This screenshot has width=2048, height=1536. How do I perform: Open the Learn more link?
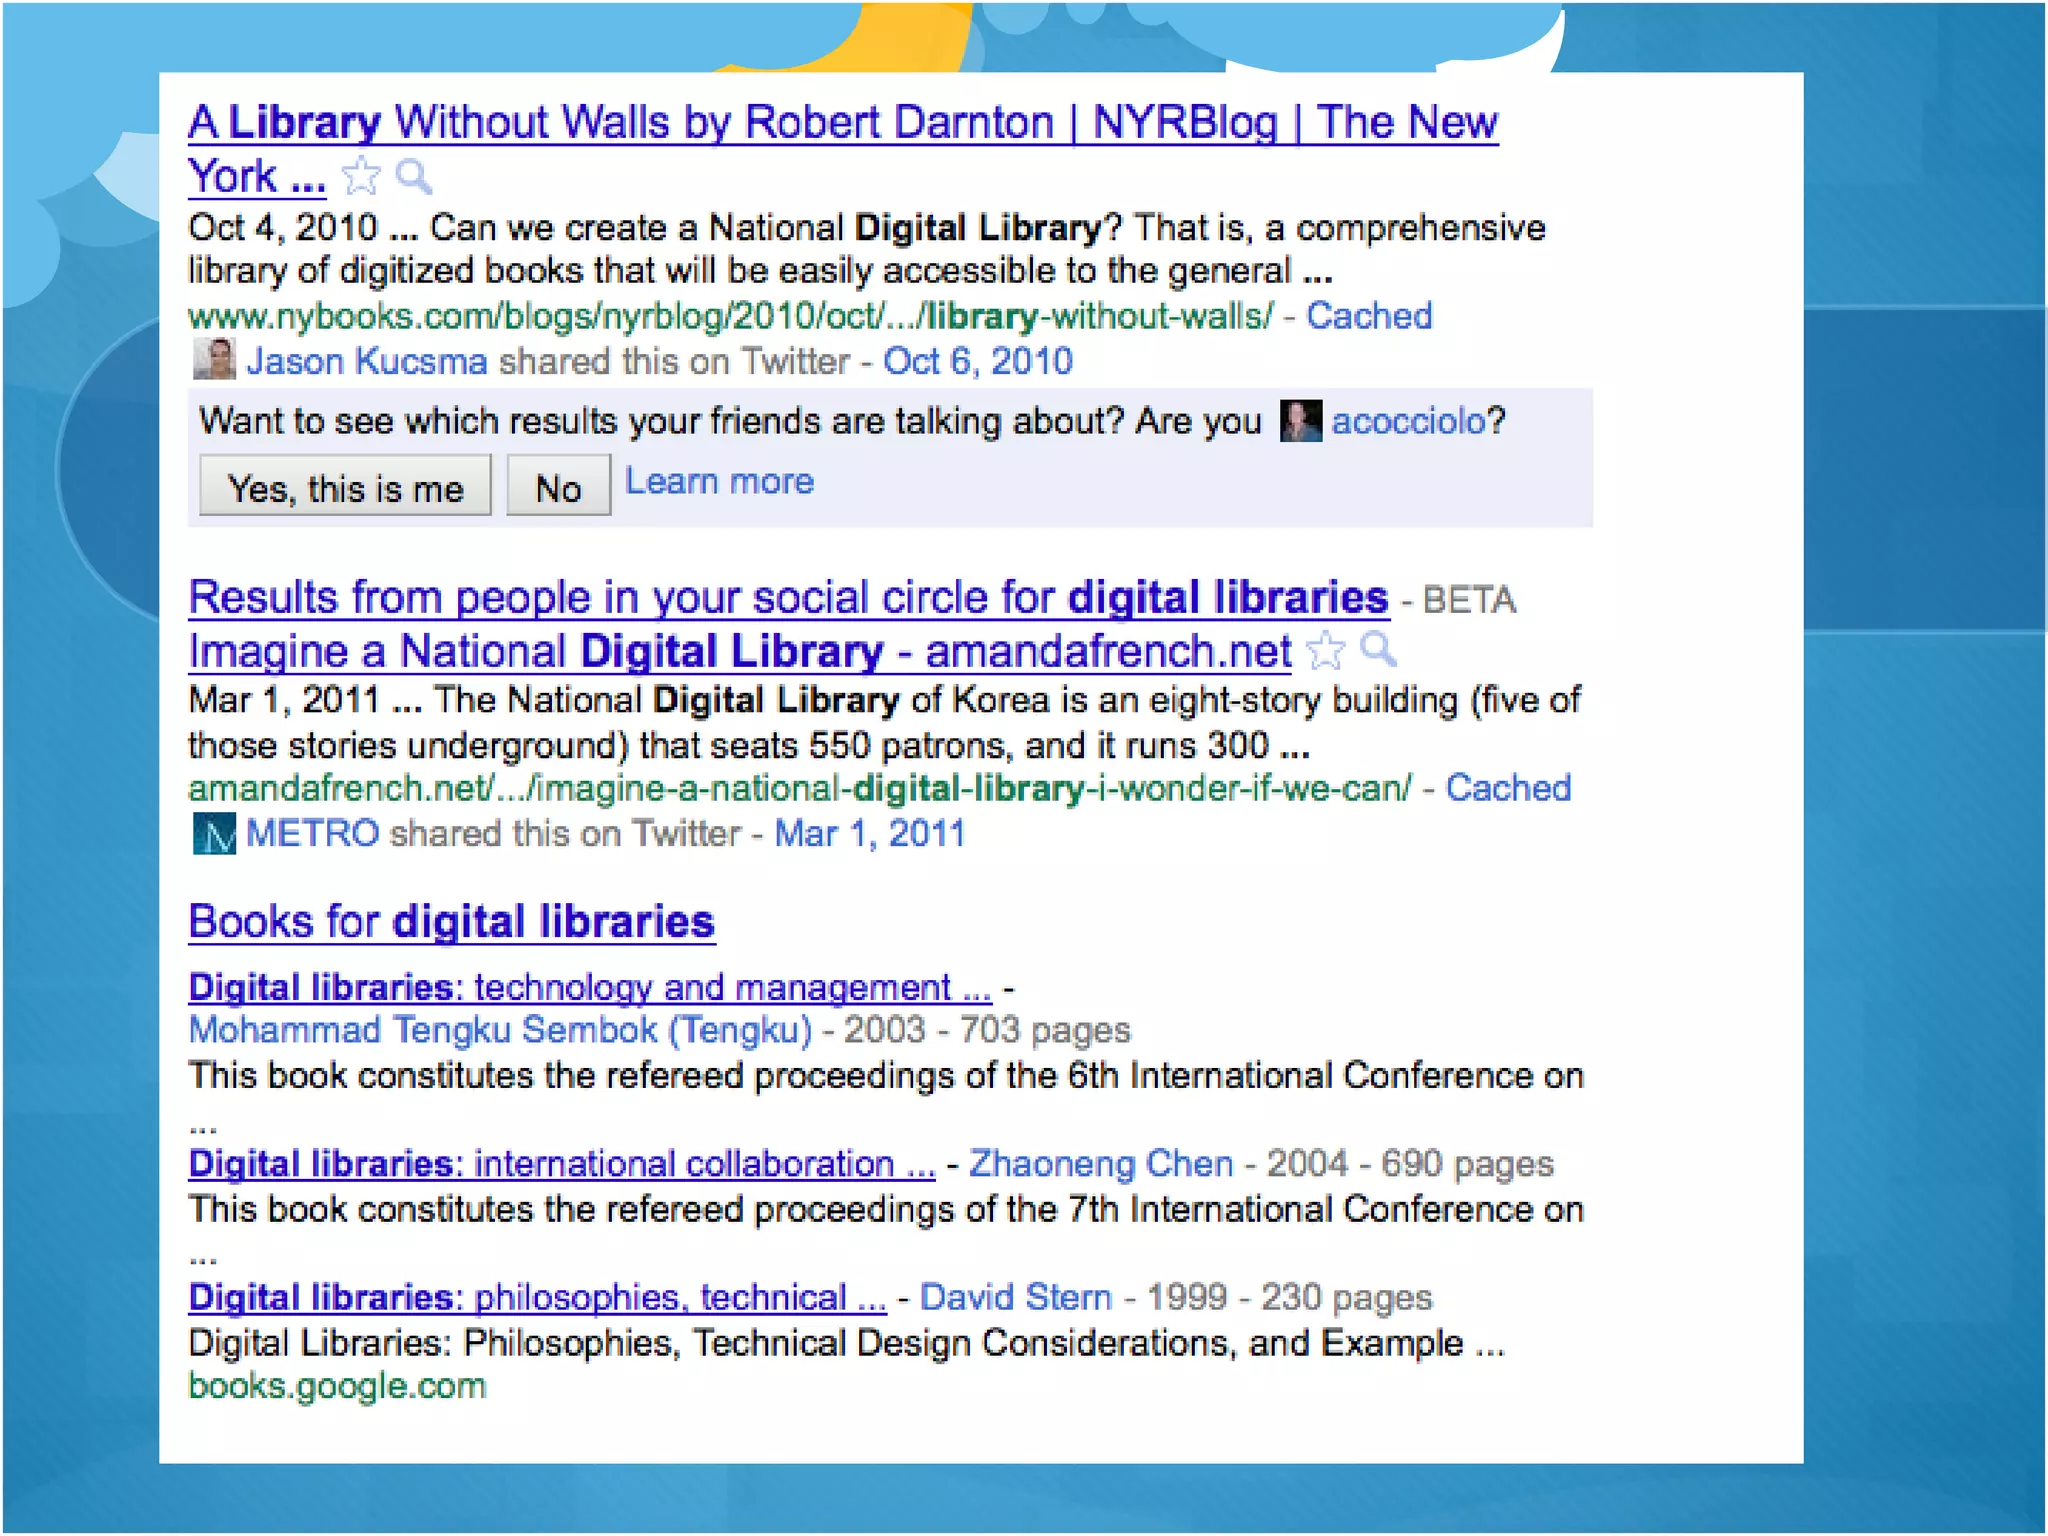click(x=719, y=482)
